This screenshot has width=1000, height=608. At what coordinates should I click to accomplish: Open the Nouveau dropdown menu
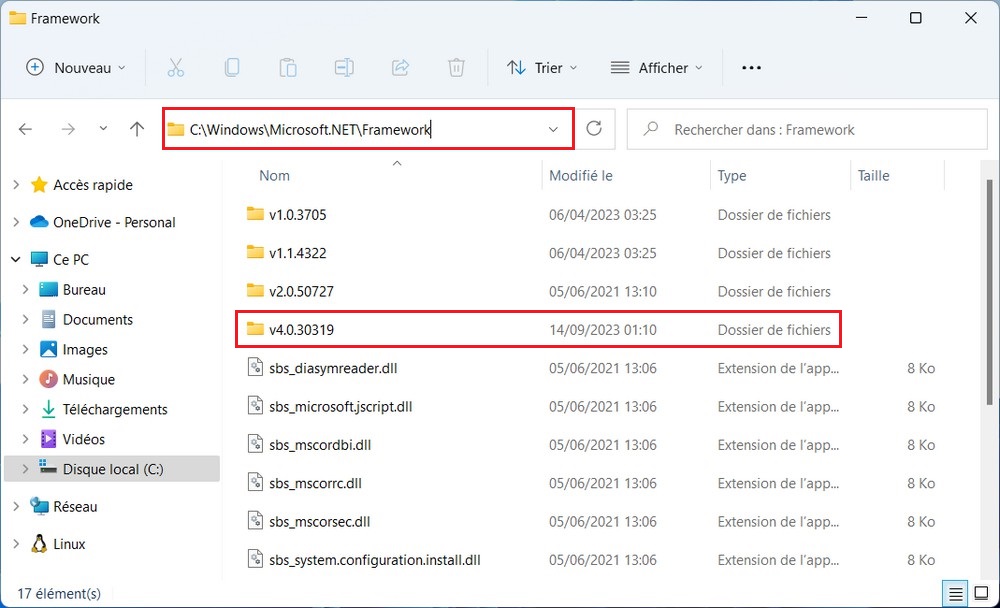[75, 68]
